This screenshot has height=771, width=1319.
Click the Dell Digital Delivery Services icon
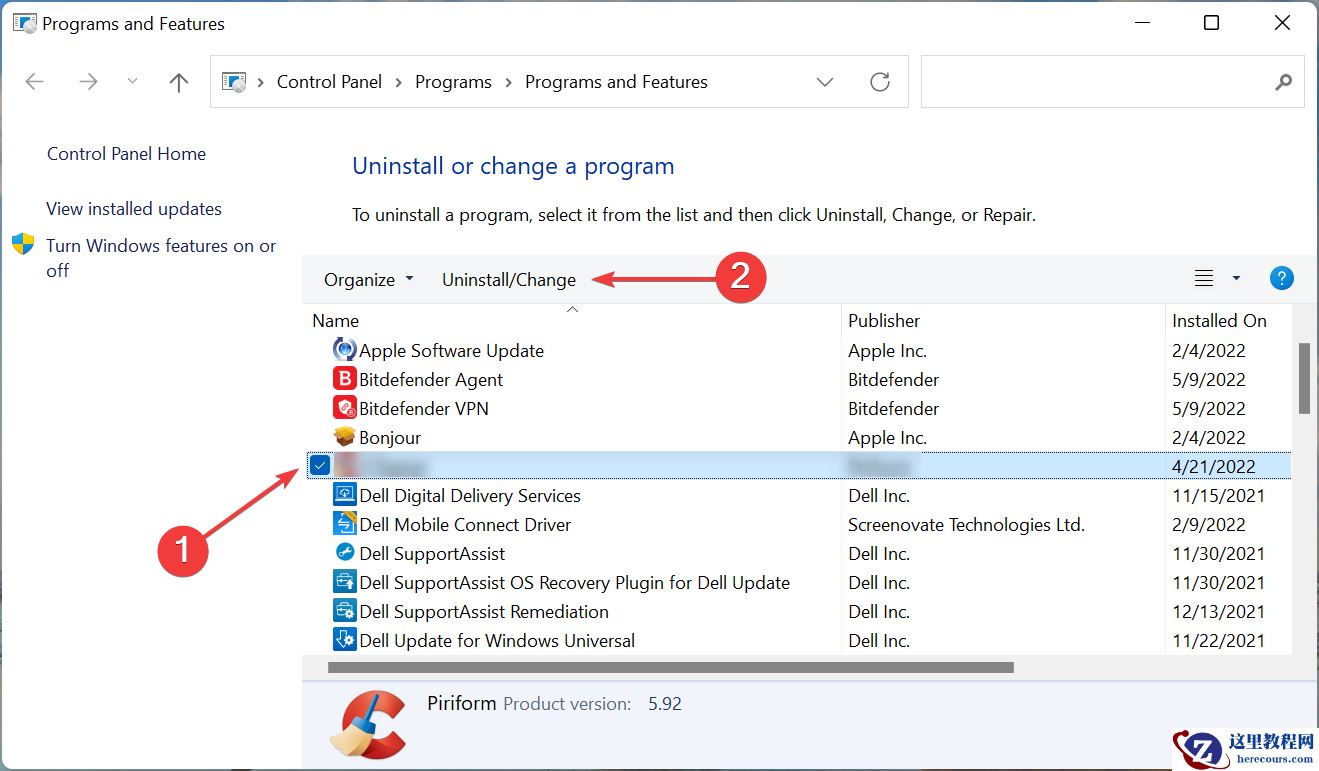(x=344, y=495)
